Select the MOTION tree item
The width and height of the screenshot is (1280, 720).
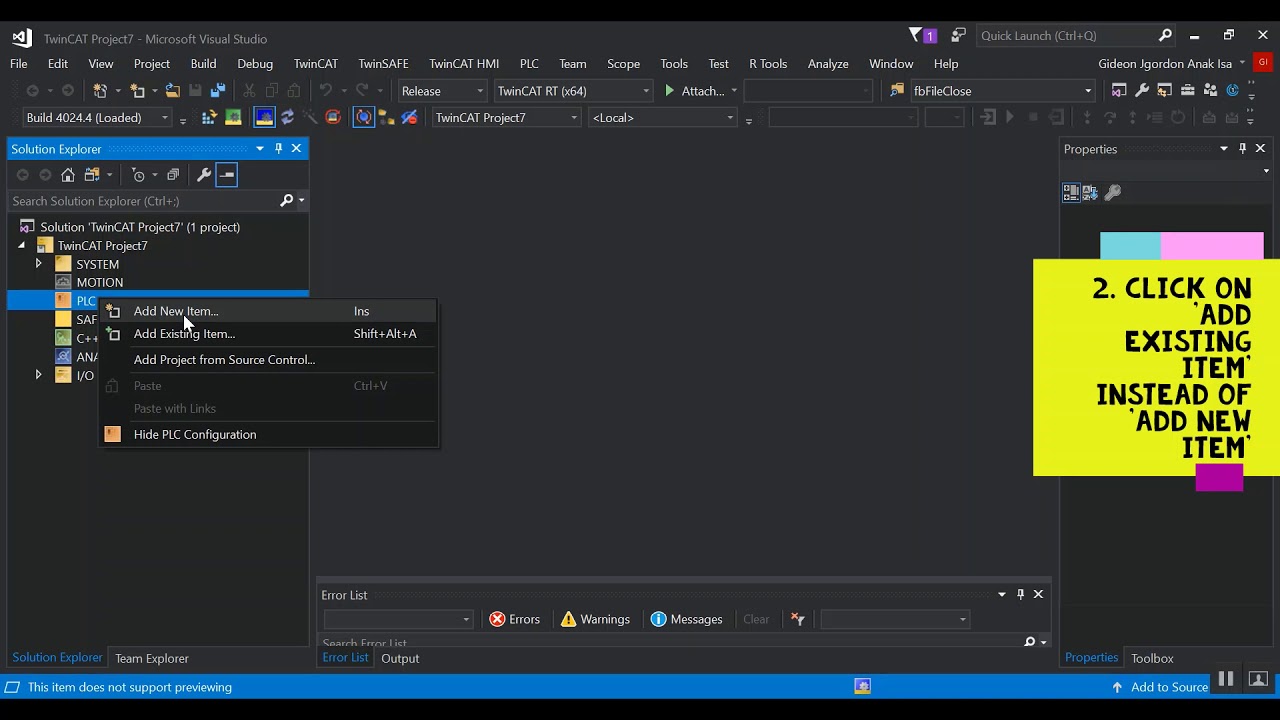coord(100,283)
